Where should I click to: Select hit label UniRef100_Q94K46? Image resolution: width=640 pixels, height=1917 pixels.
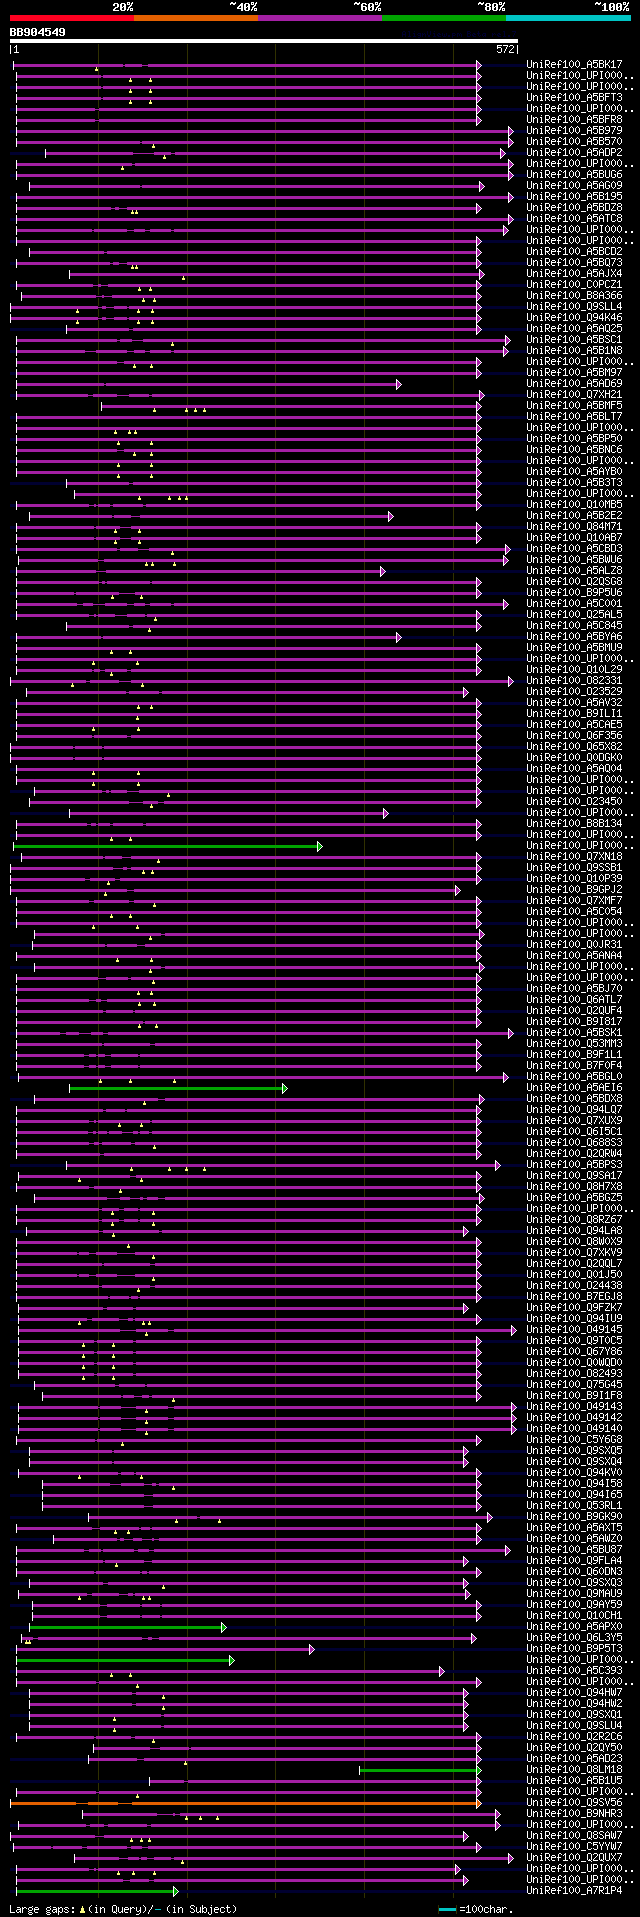[x=574, y=318]
